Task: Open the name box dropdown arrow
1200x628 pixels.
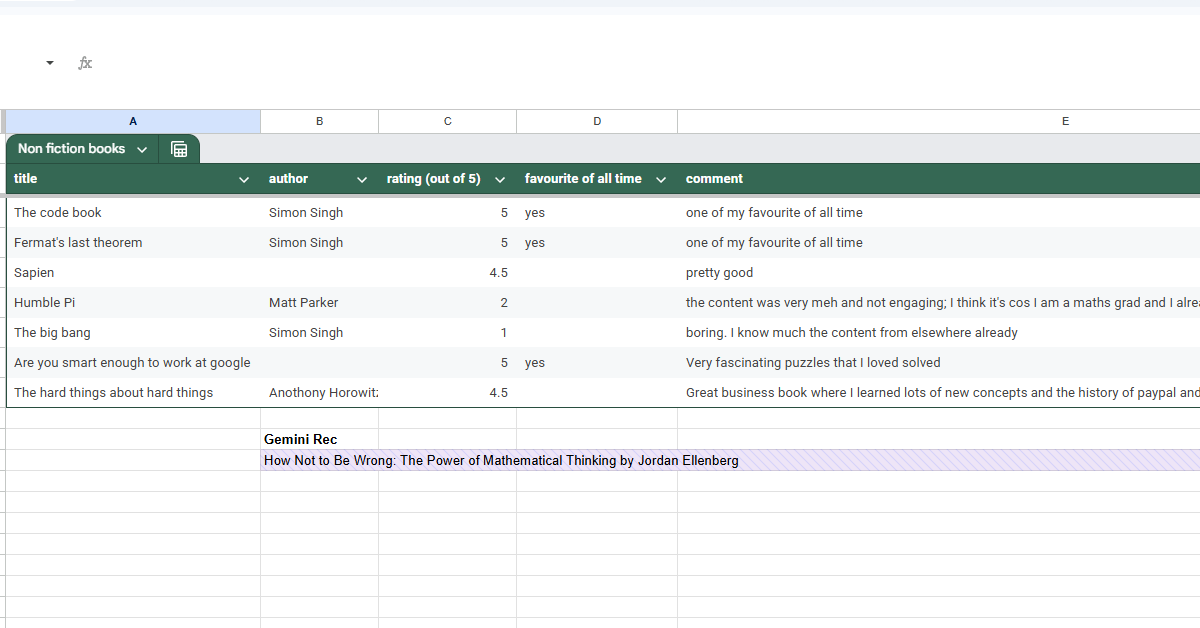Action: [50, 63]
